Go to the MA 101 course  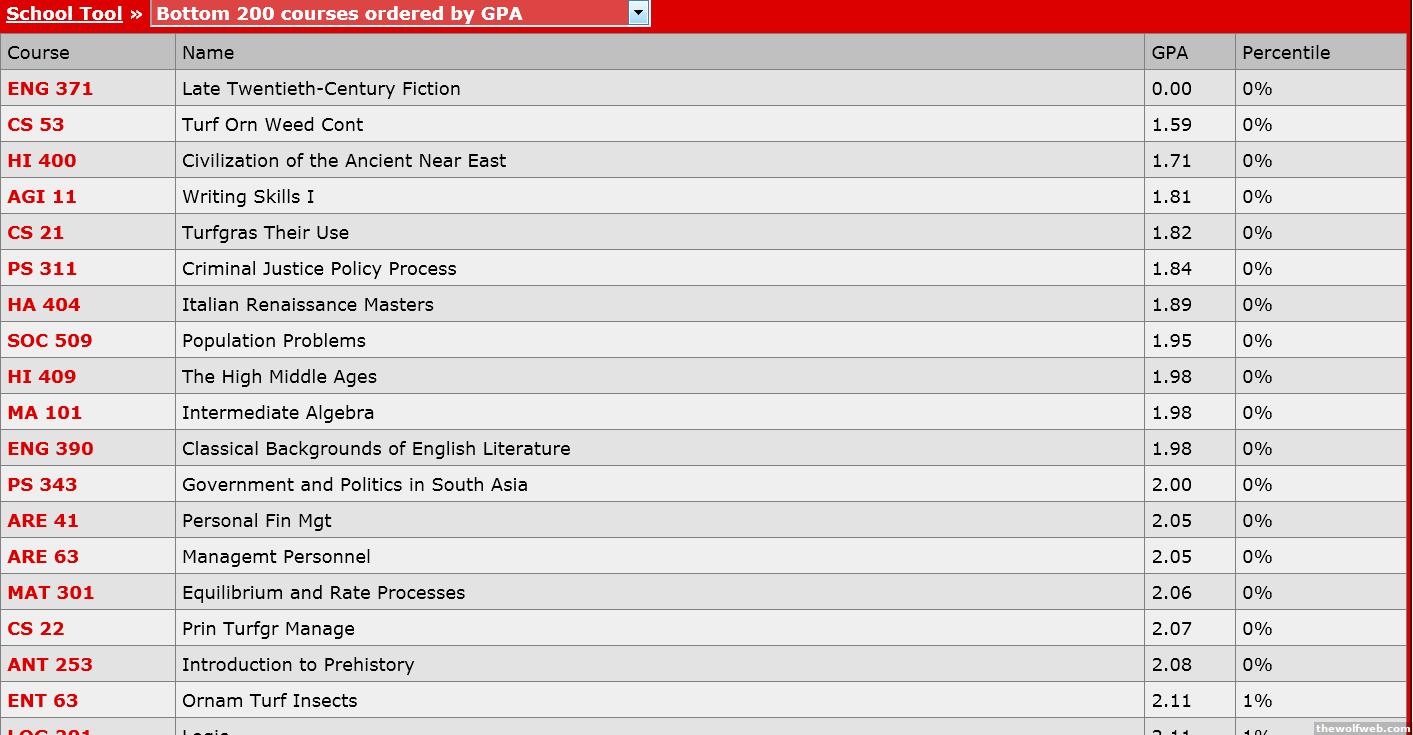(x=45, y=412)
